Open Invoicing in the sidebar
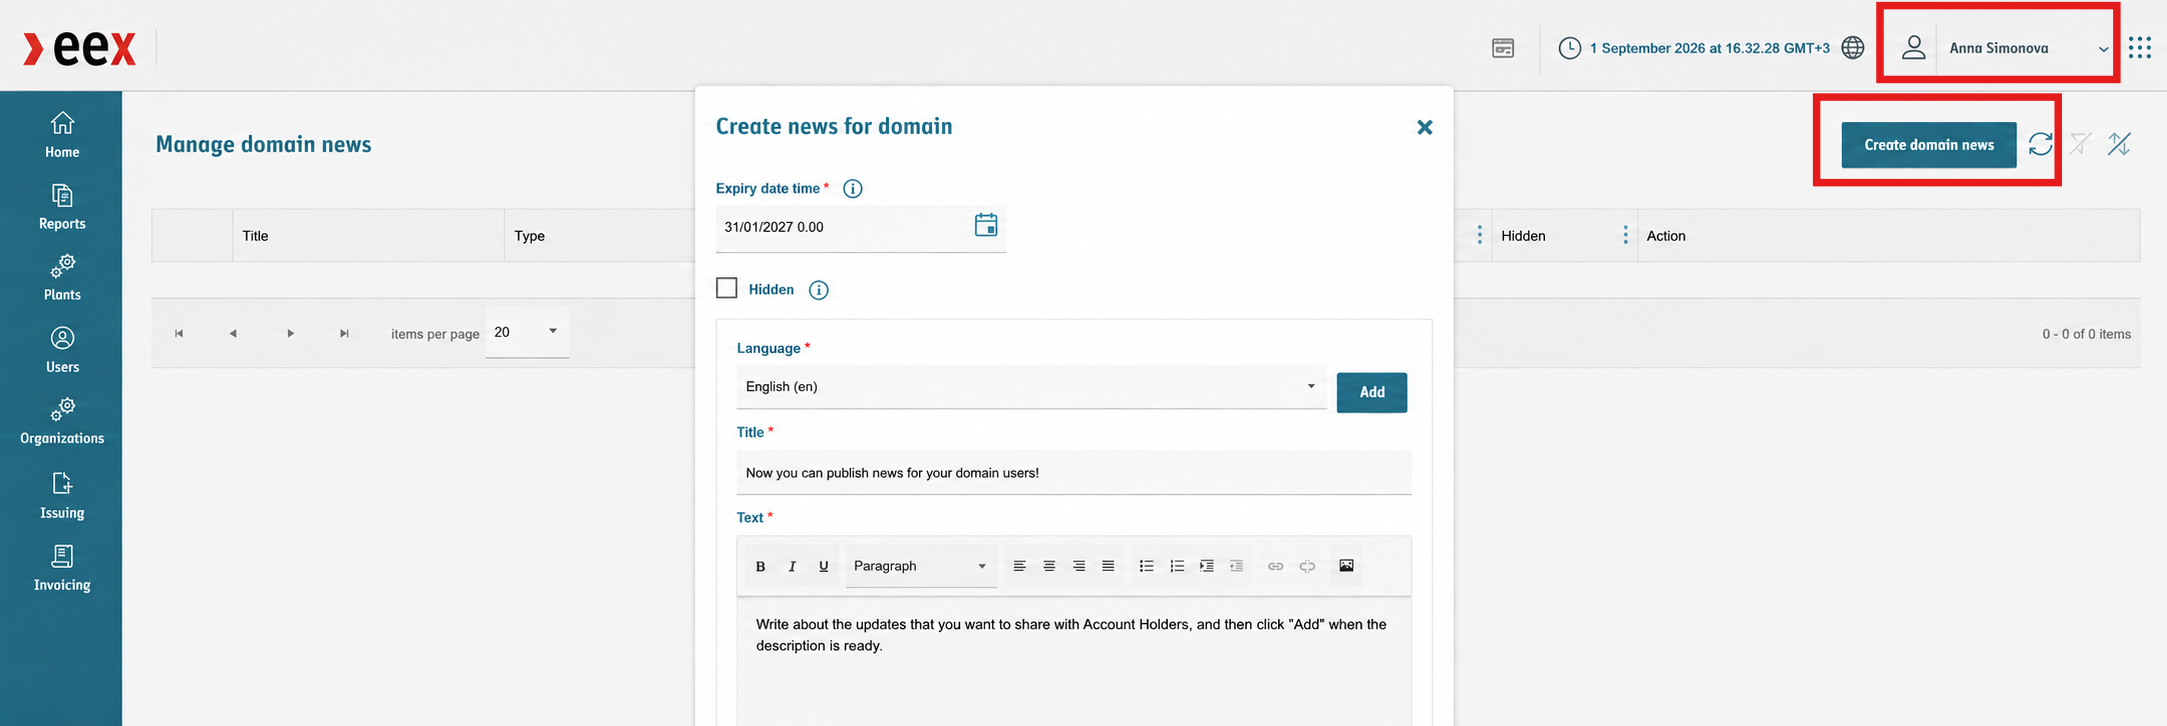 [62, 568]
